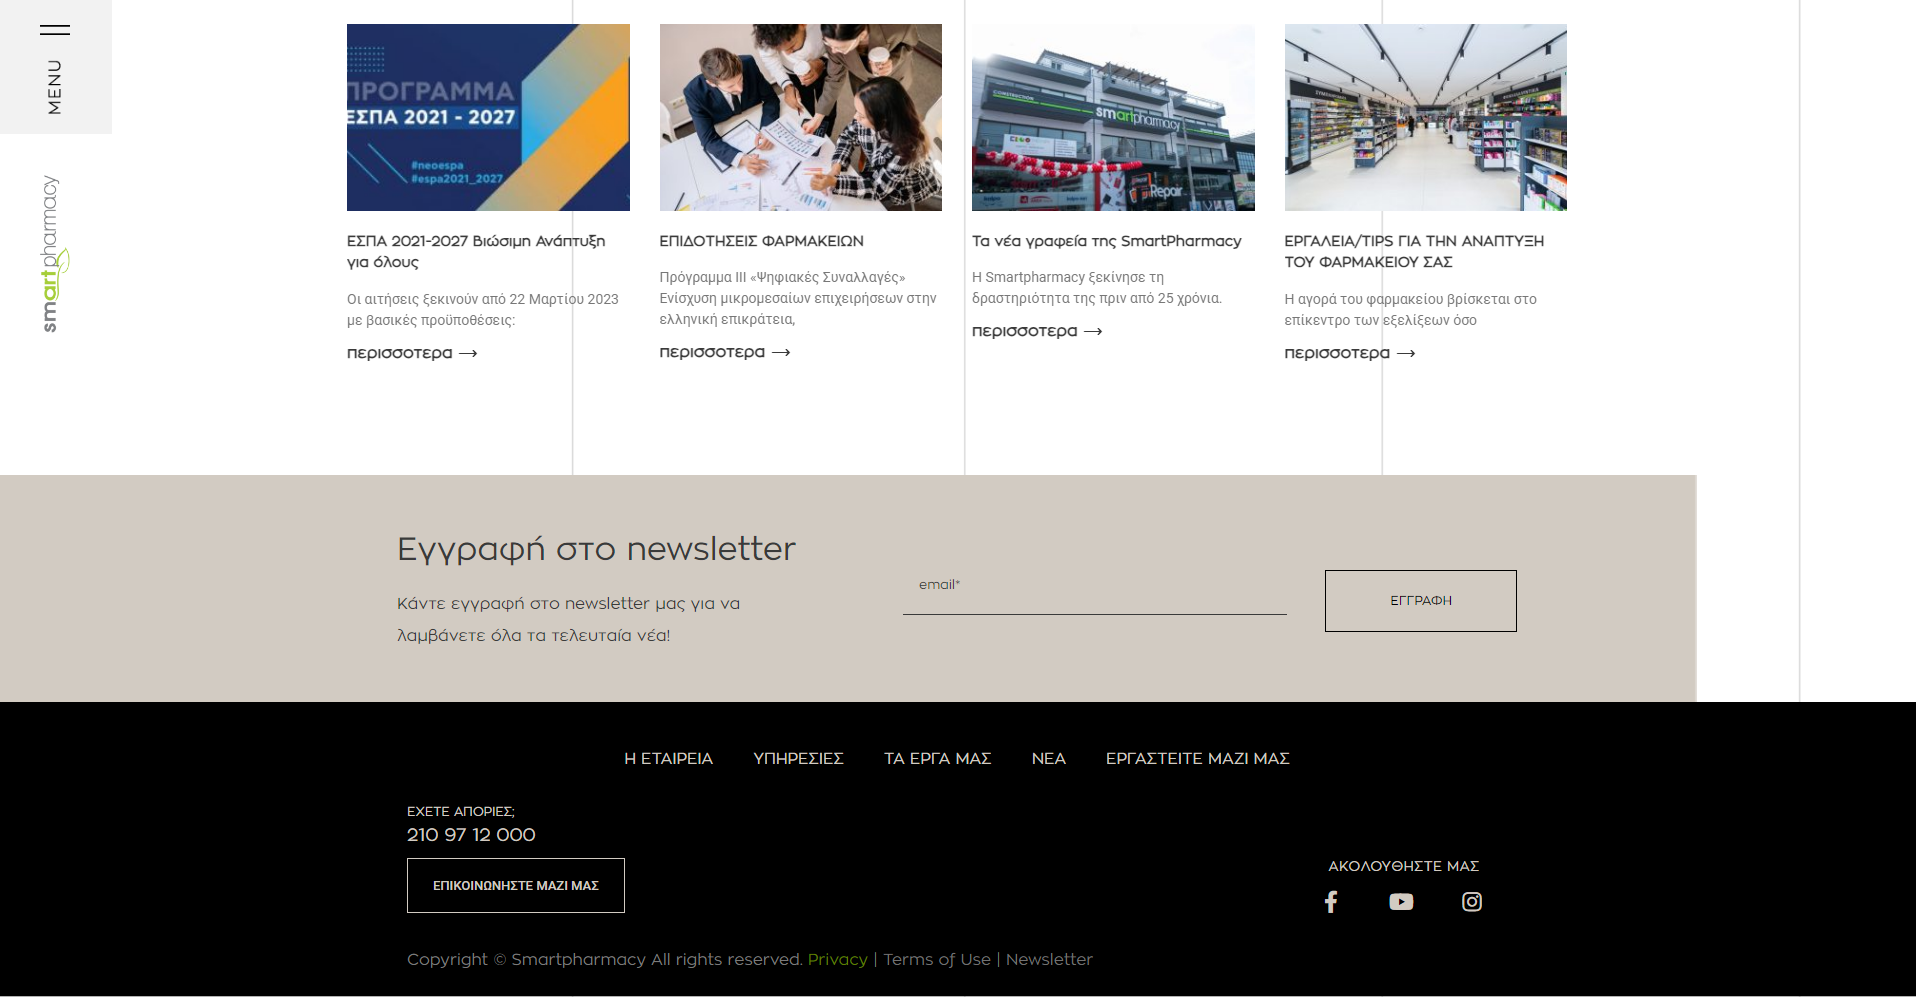Screen dimensions: 1916x997
Task: Click the 'Εγγραφή στο newsletter' heading
Action: (596, 549)
